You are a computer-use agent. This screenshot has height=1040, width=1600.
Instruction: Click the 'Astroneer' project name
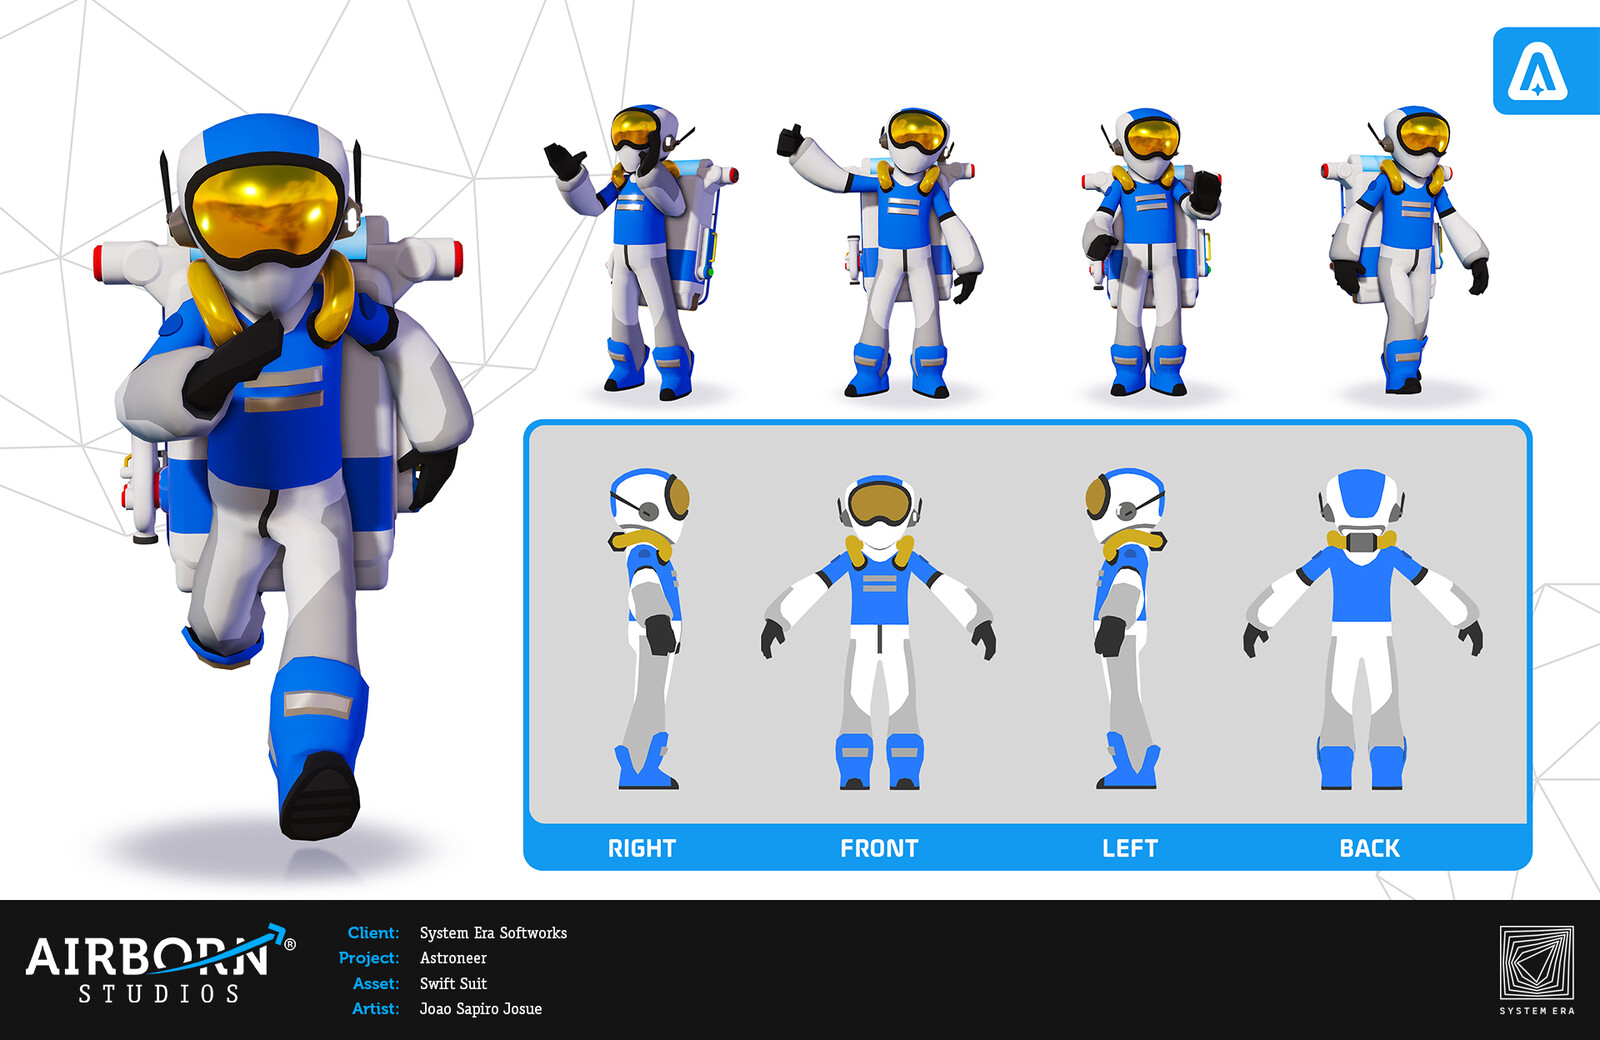pyautogui.click(x=453, y=958)
